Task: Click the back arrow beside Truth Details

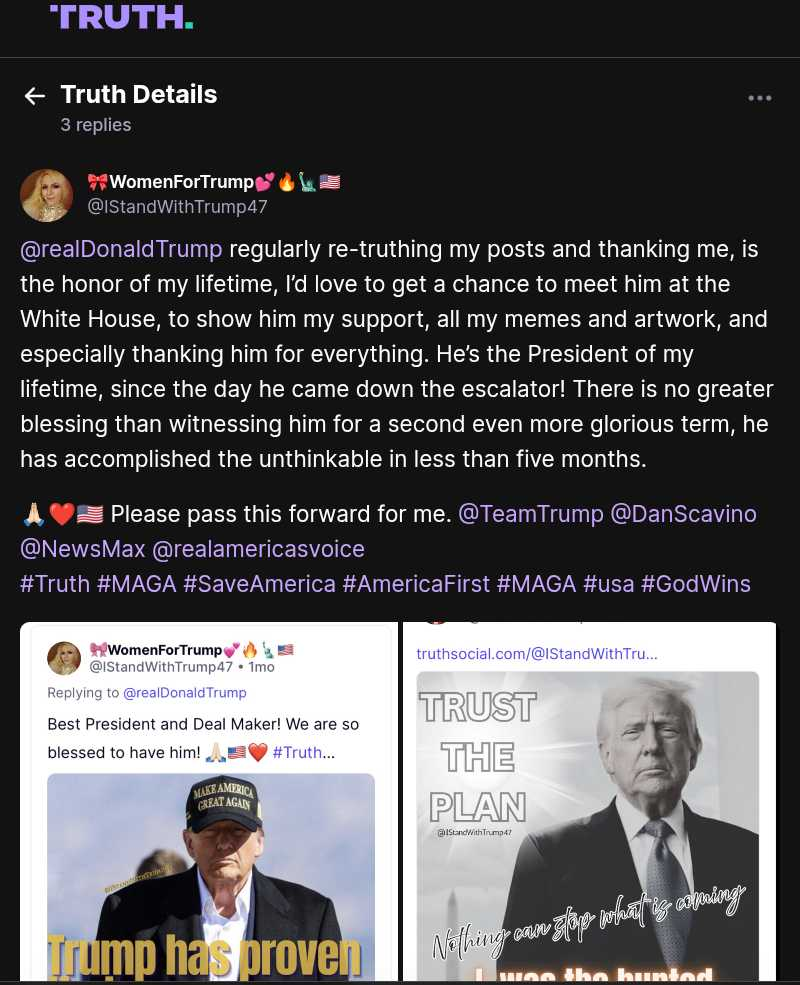Action: [35, 96]
